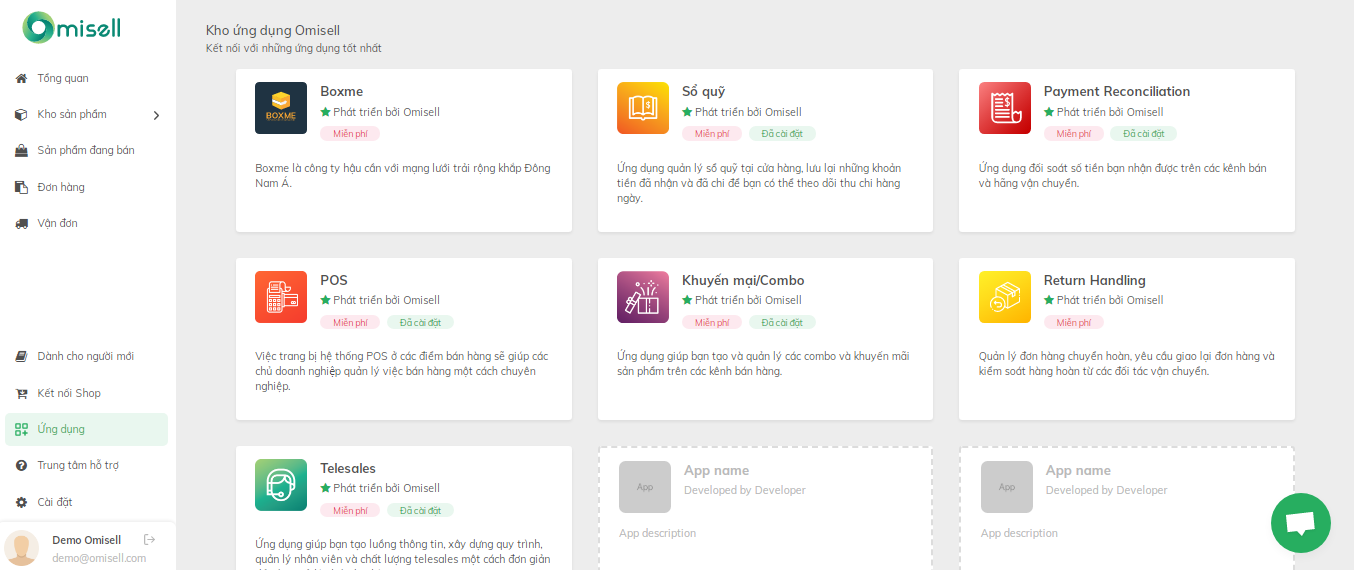Open the Khuyến mại/Combo title

click(x=743, y=280)
